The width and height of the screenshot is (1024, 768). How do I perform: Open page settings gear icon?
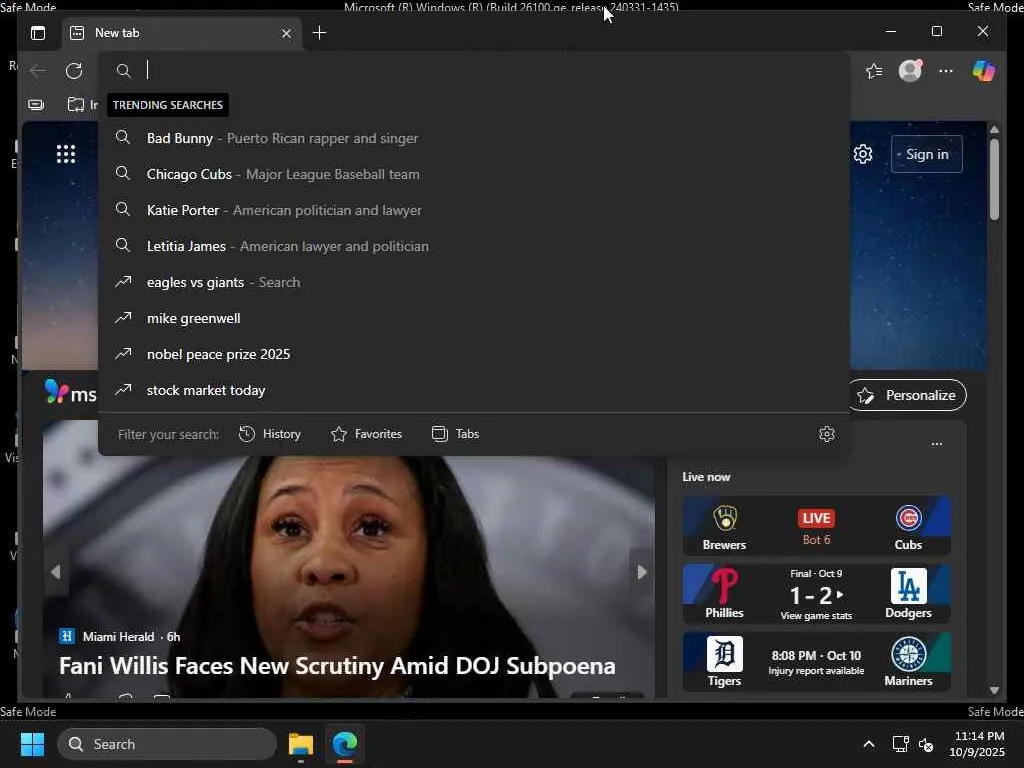point(863,154)
